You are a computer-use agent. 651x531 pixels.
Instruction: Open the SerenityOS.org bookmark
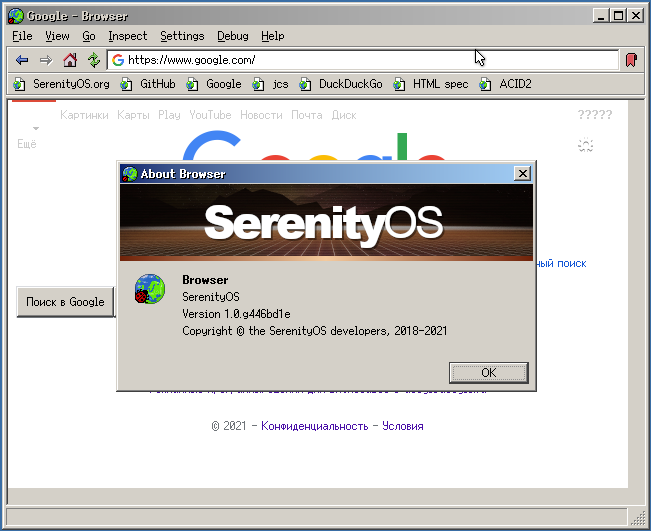(x=71, y=84)
